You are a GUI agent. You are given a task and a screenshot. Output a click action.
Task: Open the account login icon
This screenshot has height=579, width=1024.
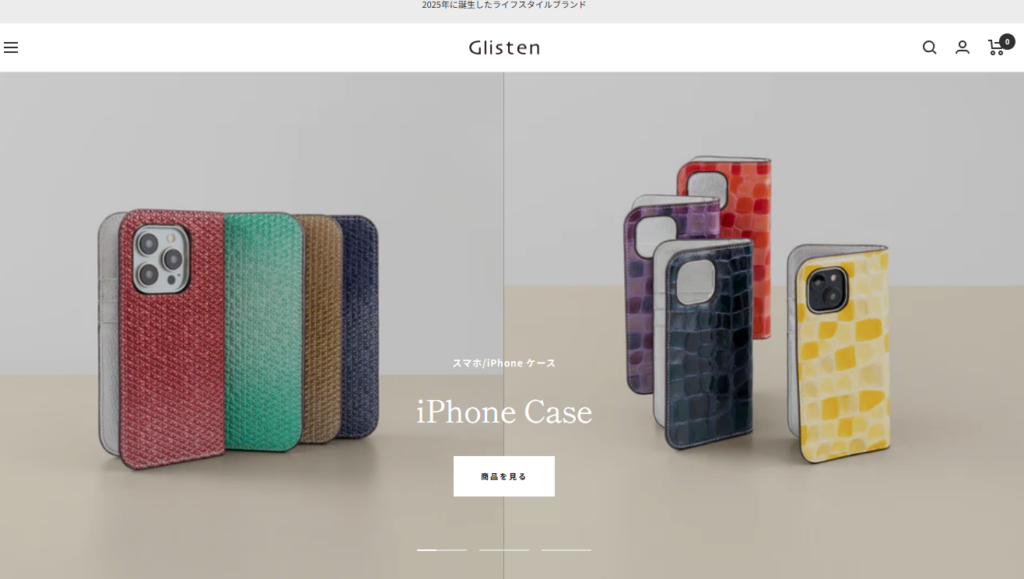click(962, 48)
